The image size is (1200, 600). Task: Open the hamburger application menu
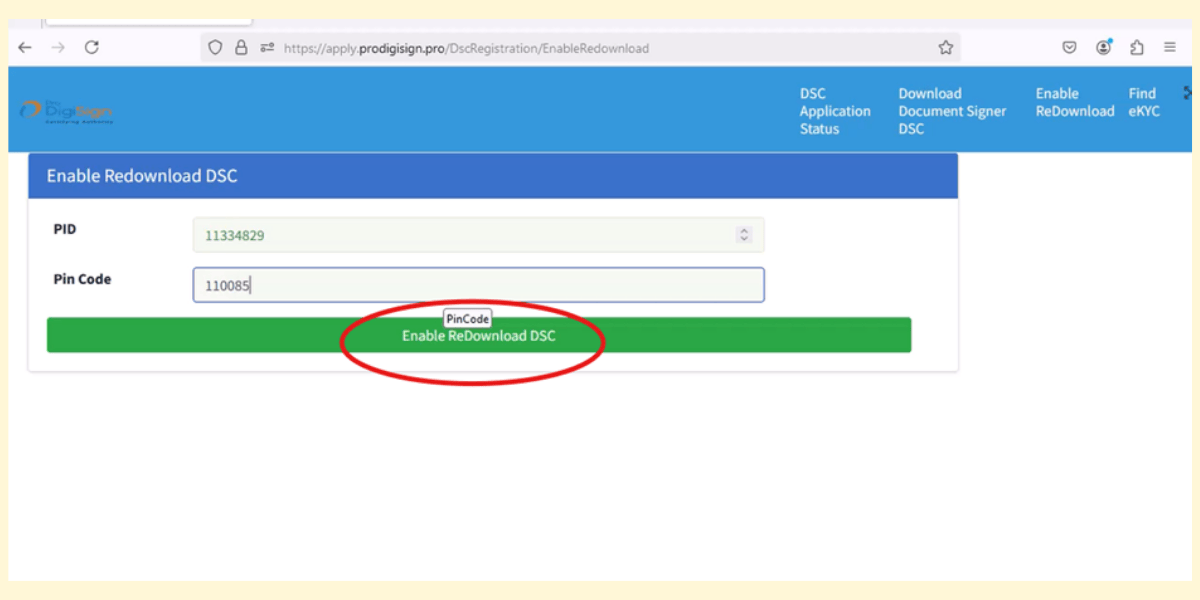tap(1169, 47)
